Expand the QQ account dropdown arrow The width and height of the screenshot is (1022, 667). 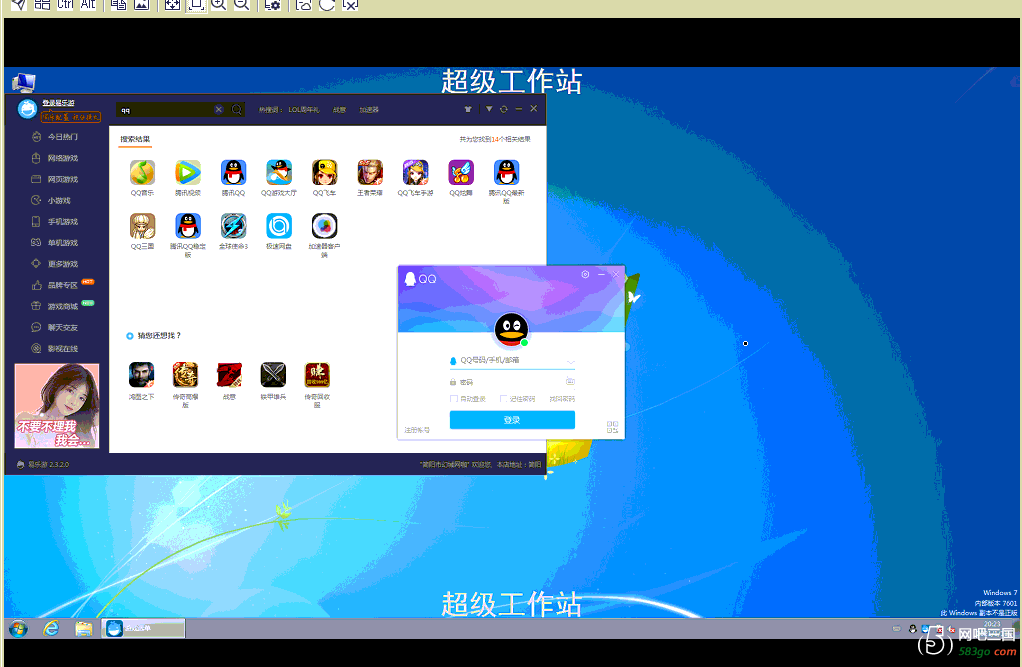click(x=570, y=361)
